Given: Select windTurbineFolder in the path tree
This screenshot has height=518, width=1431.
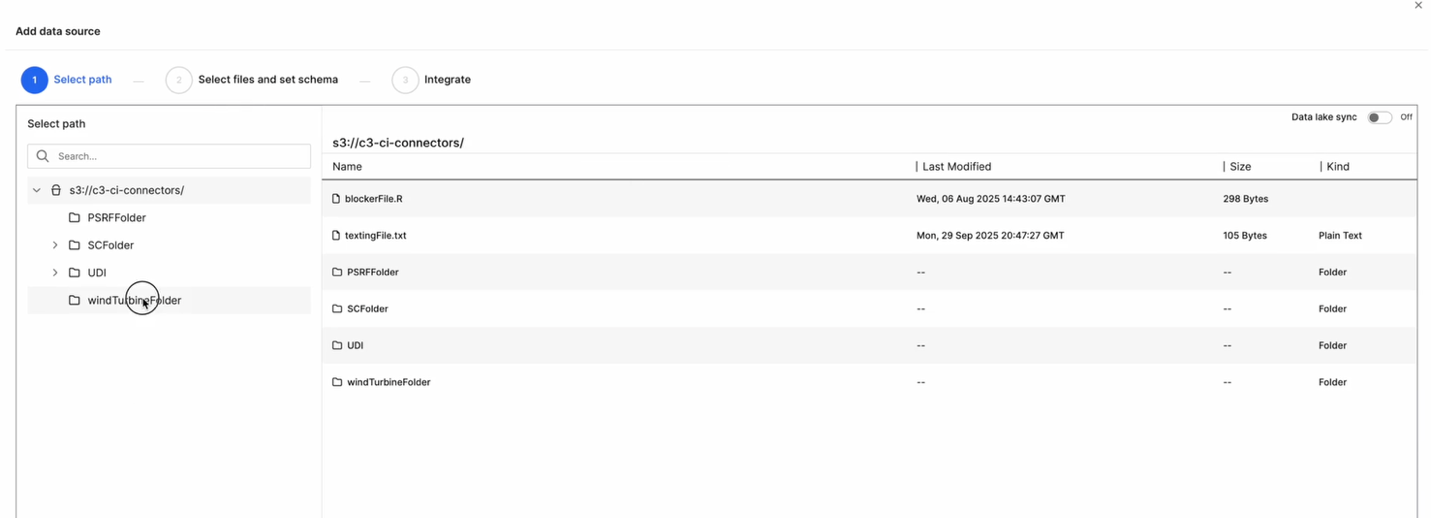Looking at the screenshot, I should click(x=134, y=300).
